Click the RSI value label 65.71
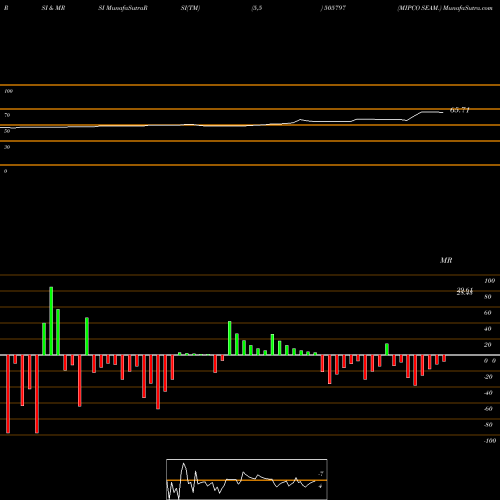The image size is (500, 500). (460, 110)
